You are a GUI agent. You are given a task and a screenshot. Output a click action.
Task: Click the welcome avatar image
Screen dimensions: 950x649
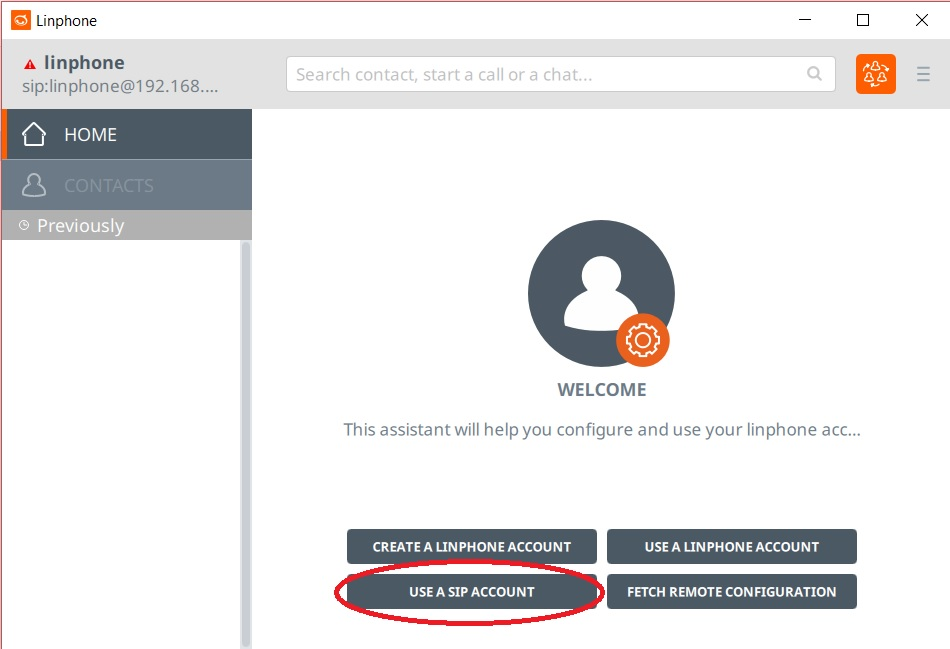pos(601,293)
